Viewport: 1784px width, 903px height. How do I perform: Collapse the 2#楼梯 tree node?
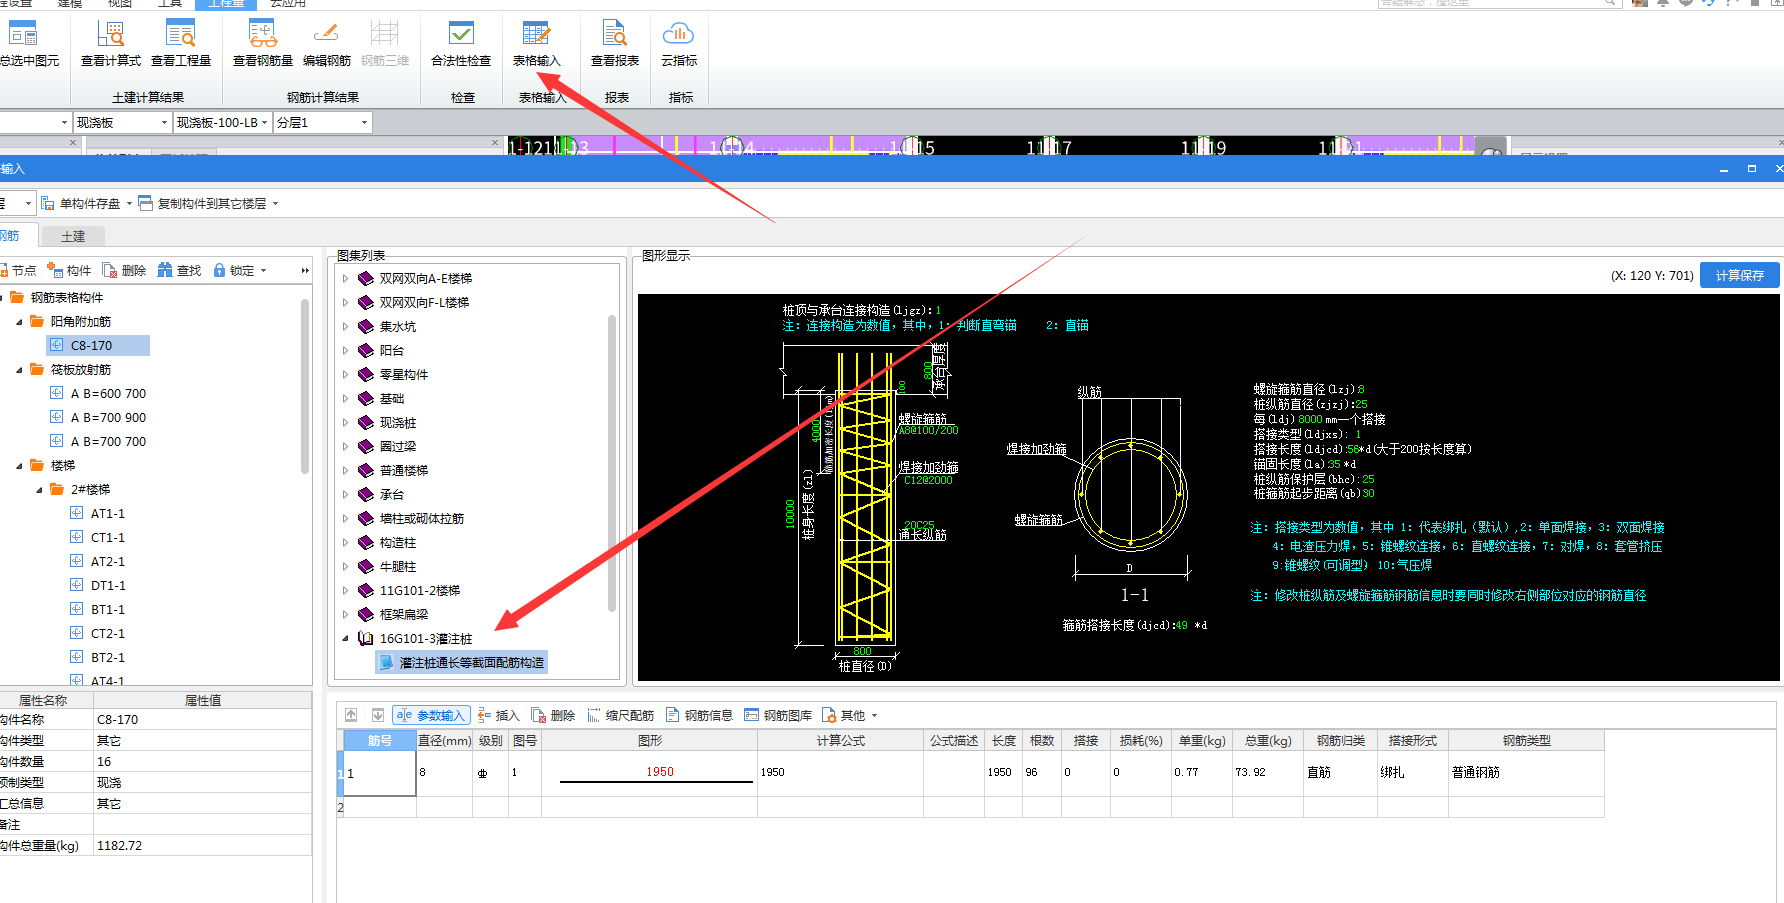click(39, 490)
